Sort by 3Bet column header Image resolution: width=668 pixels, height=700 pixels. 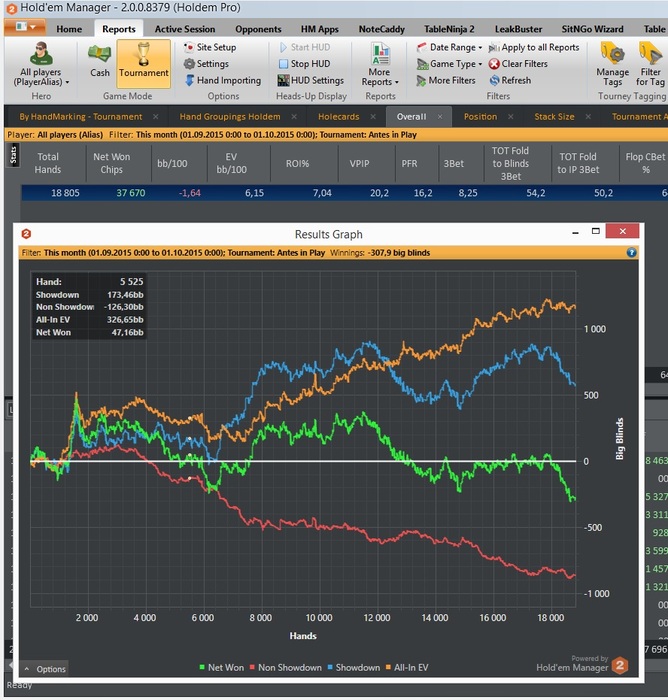[x=454, y=163]
